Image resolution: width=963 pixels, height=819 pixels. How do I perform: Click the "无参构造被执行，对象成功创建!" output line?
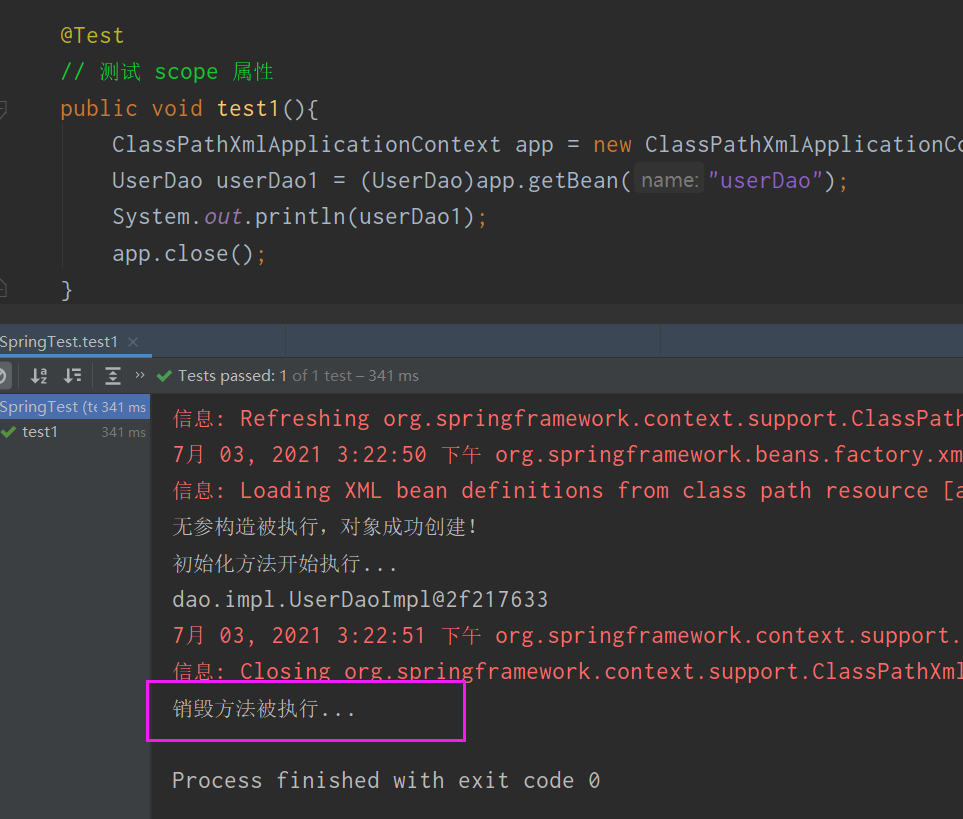[x=326, y=527]
